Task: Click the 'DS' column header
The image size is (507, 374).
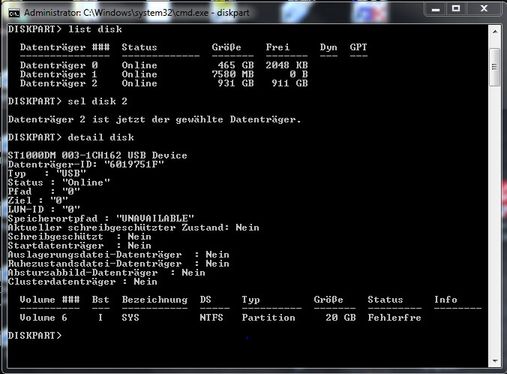Action: click(x=206, y=299)
